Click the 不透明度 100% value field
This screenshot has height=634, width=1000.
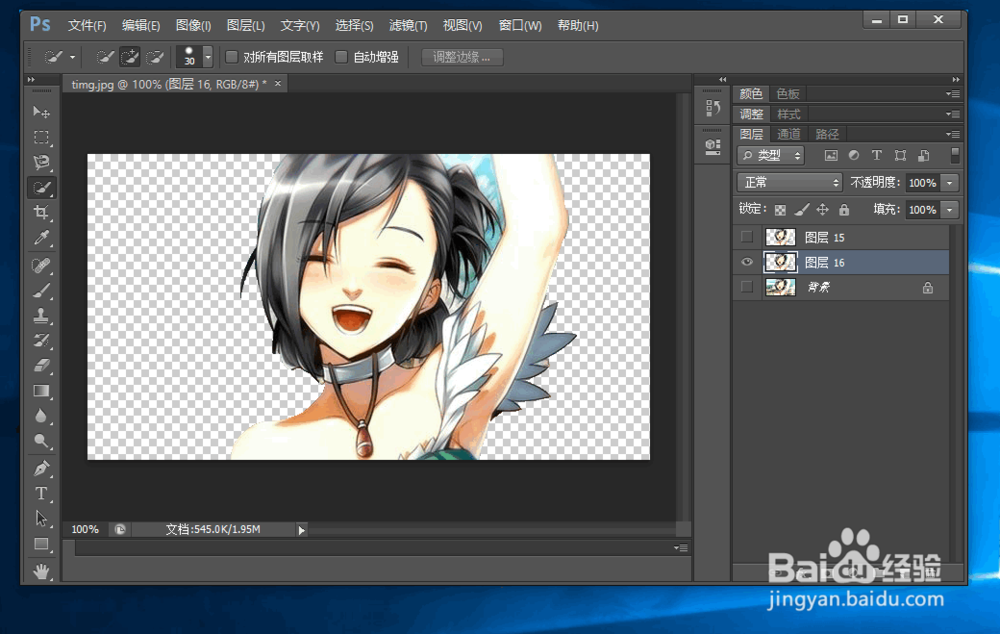coord(923,183)
